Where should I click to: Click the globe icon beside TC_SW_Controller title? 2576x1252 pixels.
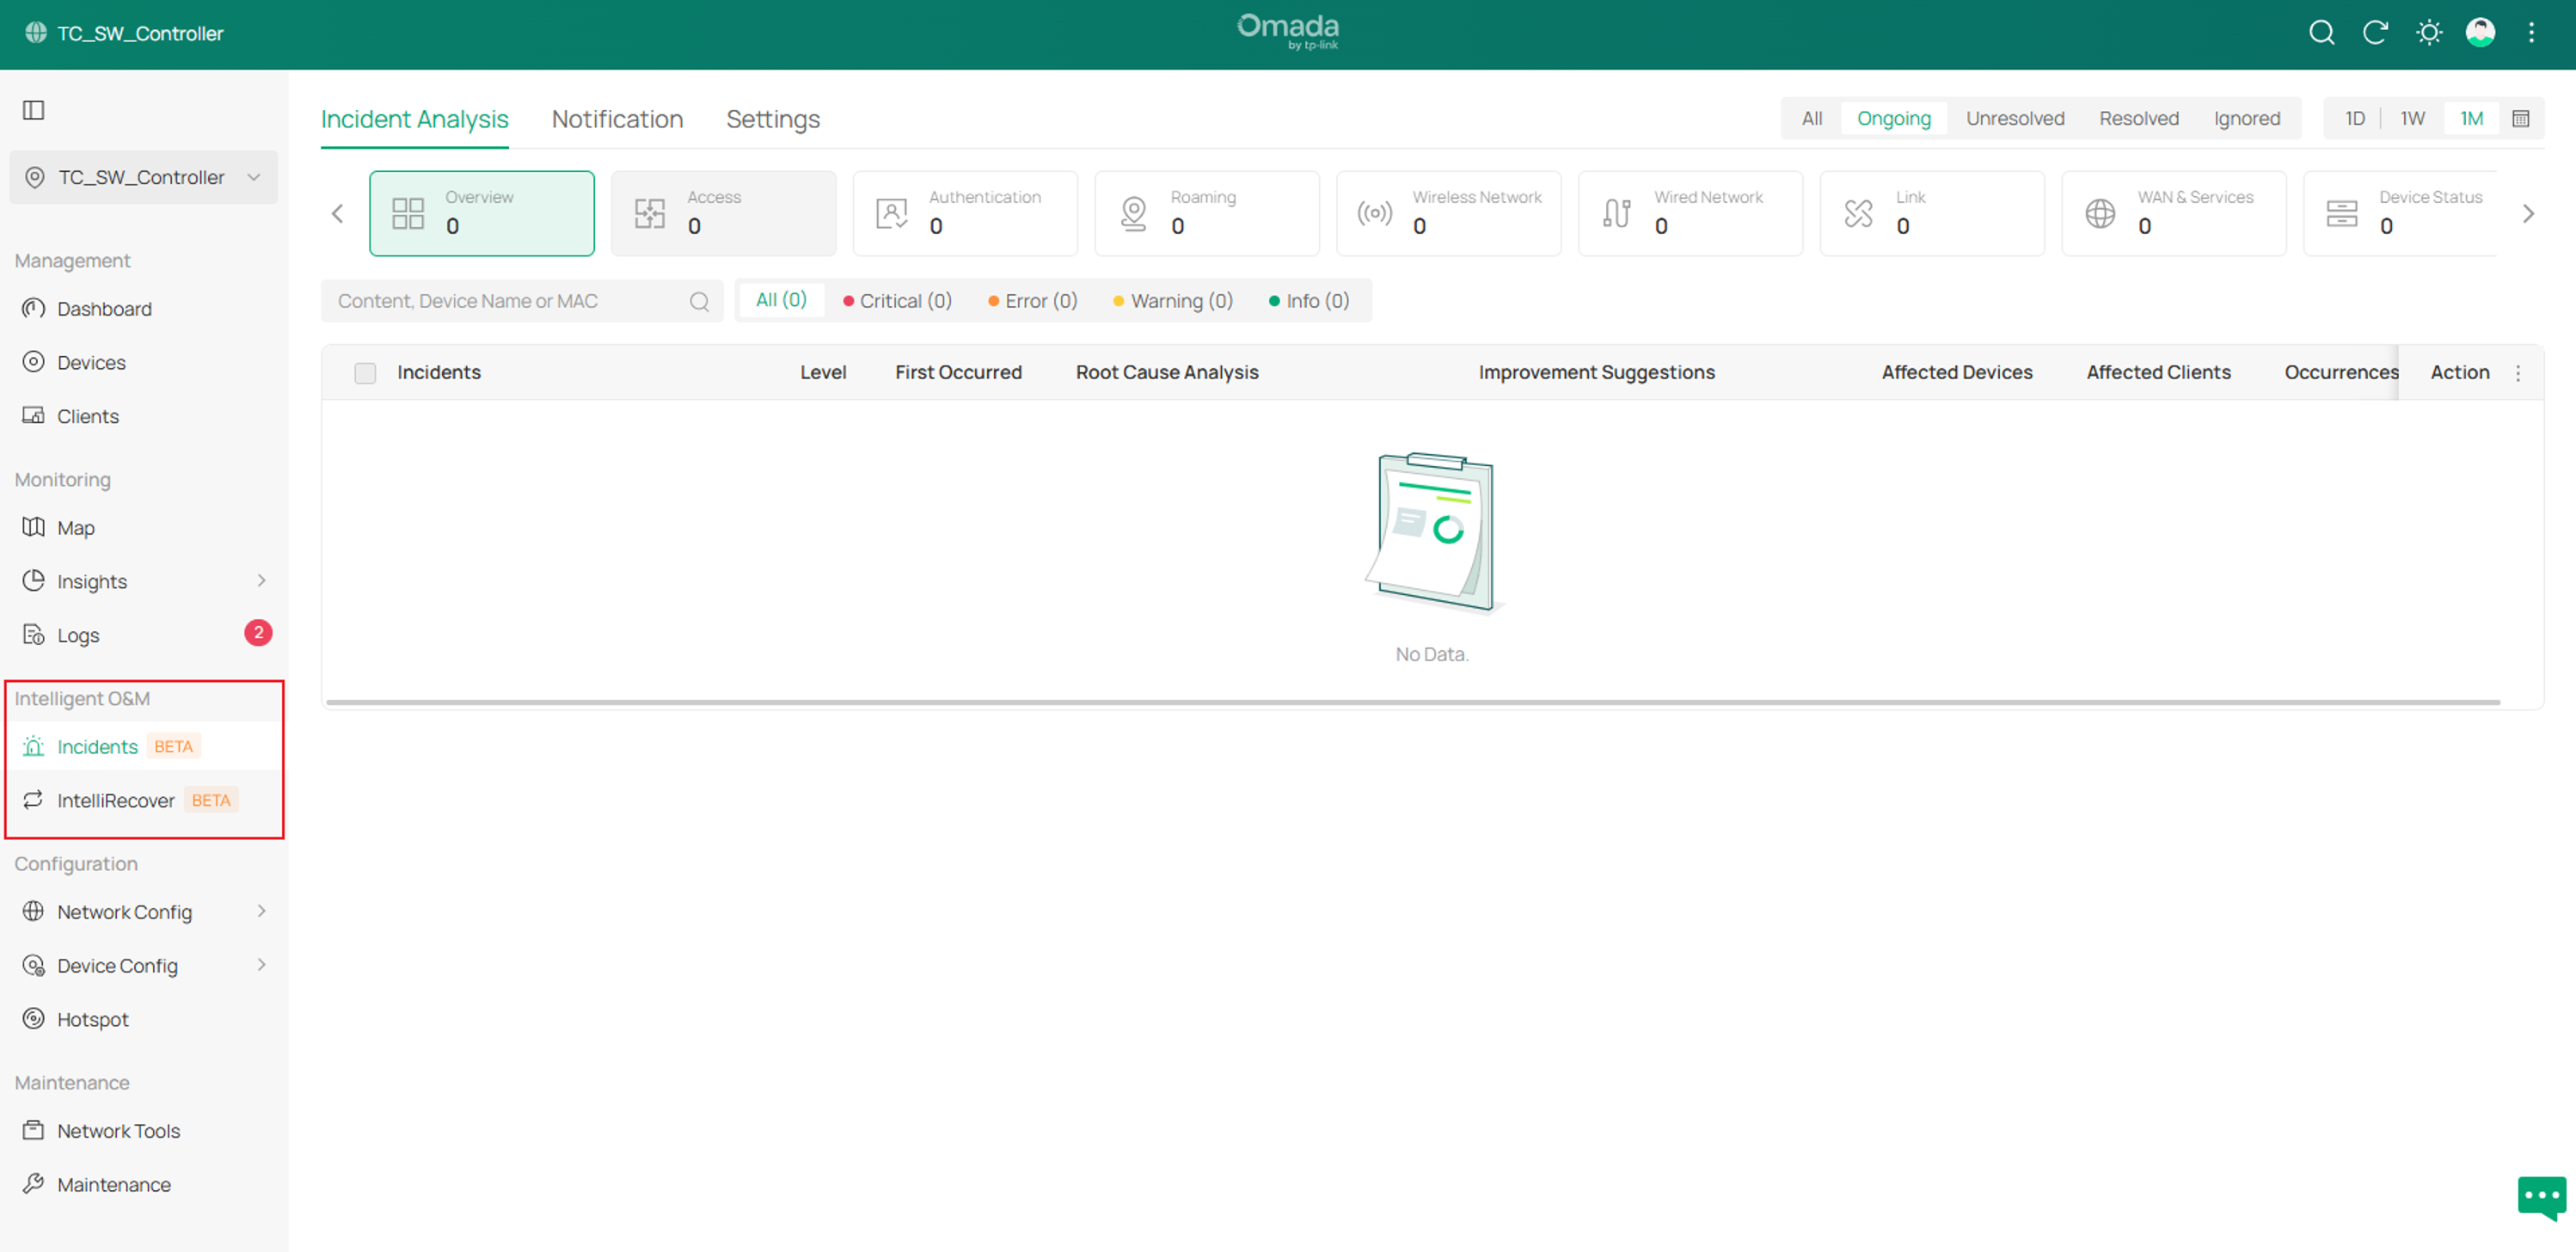36,33
